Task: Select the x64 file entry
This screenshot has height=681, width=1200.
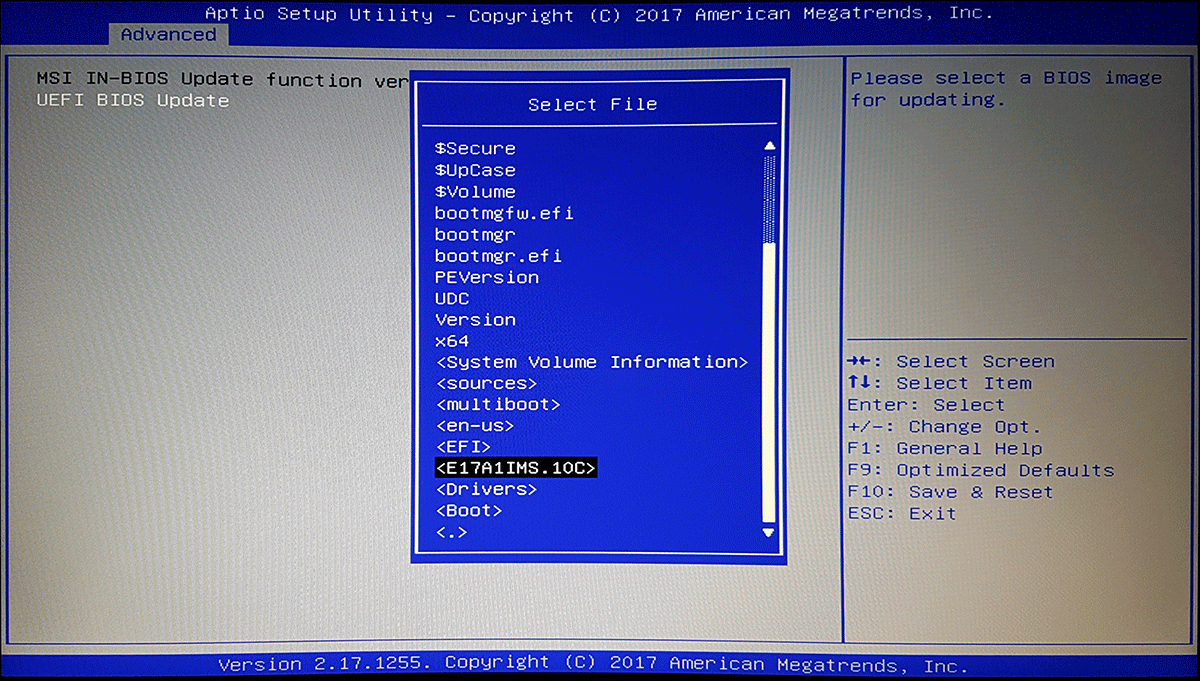Action: (x=452, y=341)
